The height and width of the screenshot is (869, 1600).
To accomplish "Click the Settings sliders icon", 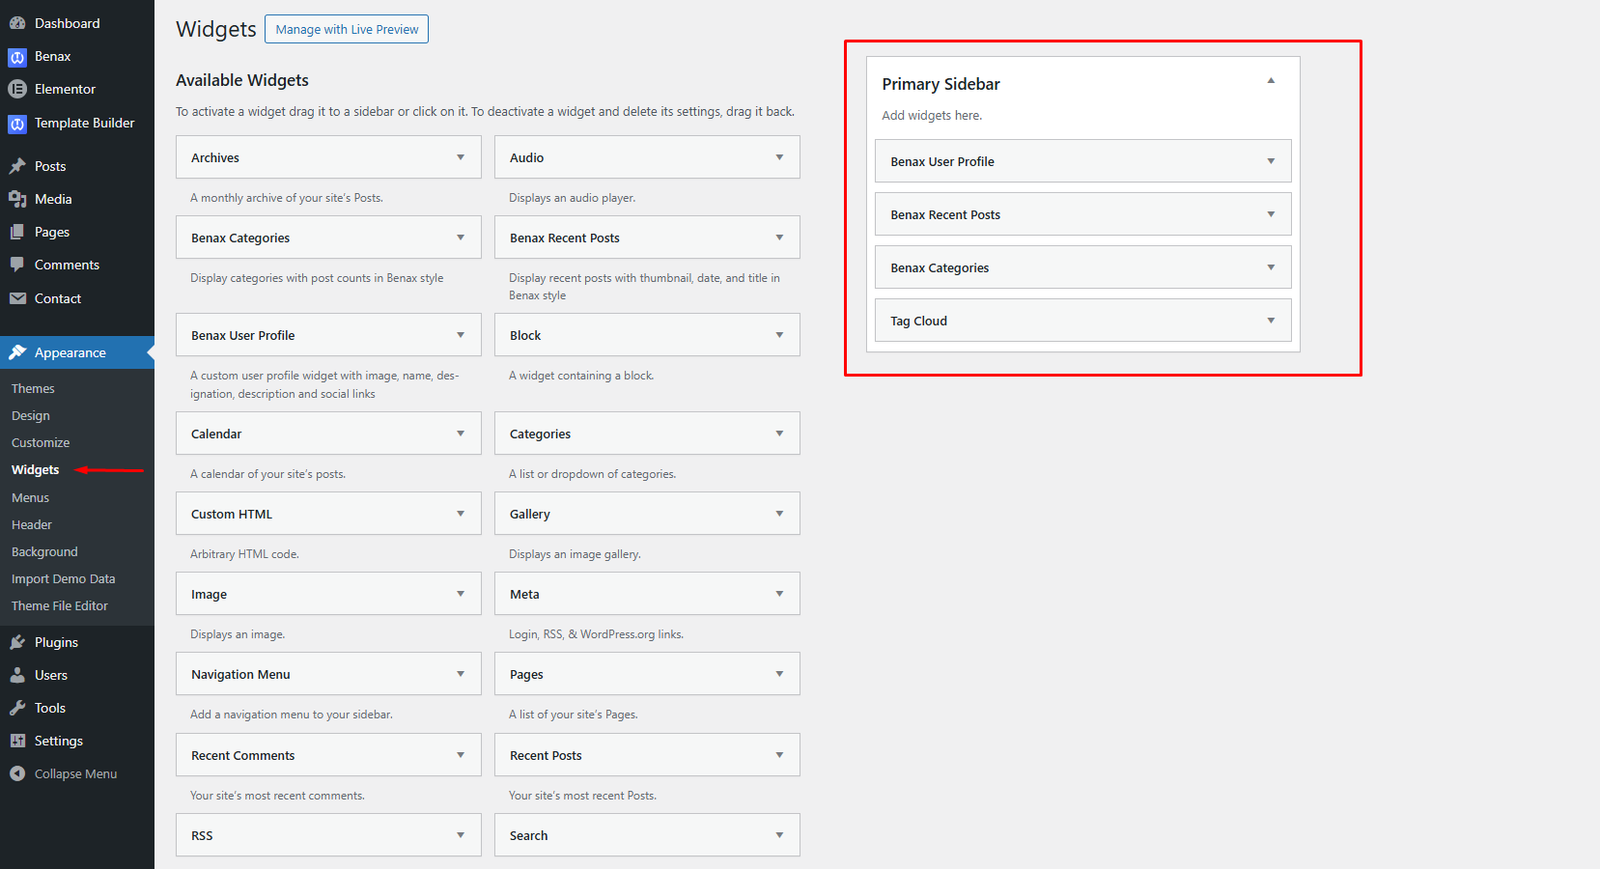I will pos(17,741).
